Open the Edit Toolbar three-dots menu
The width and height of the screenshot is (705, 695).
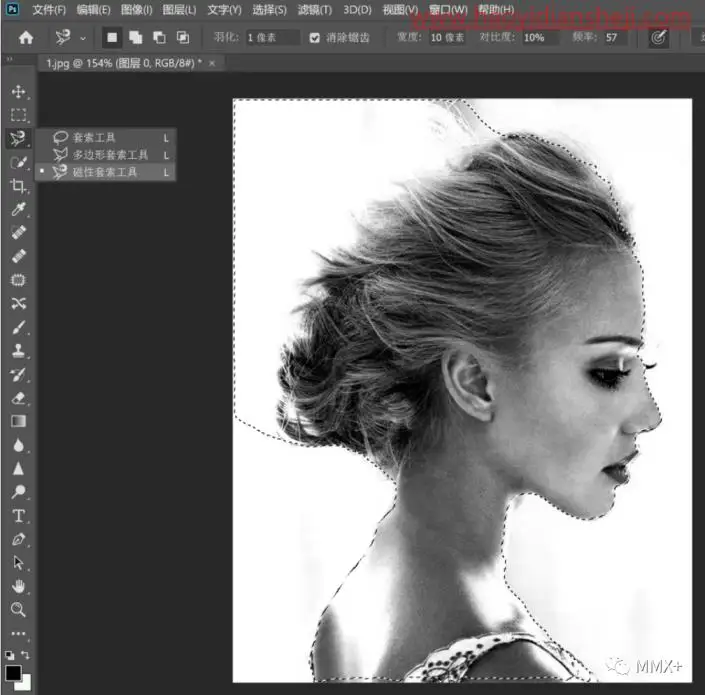coord(18,633)
